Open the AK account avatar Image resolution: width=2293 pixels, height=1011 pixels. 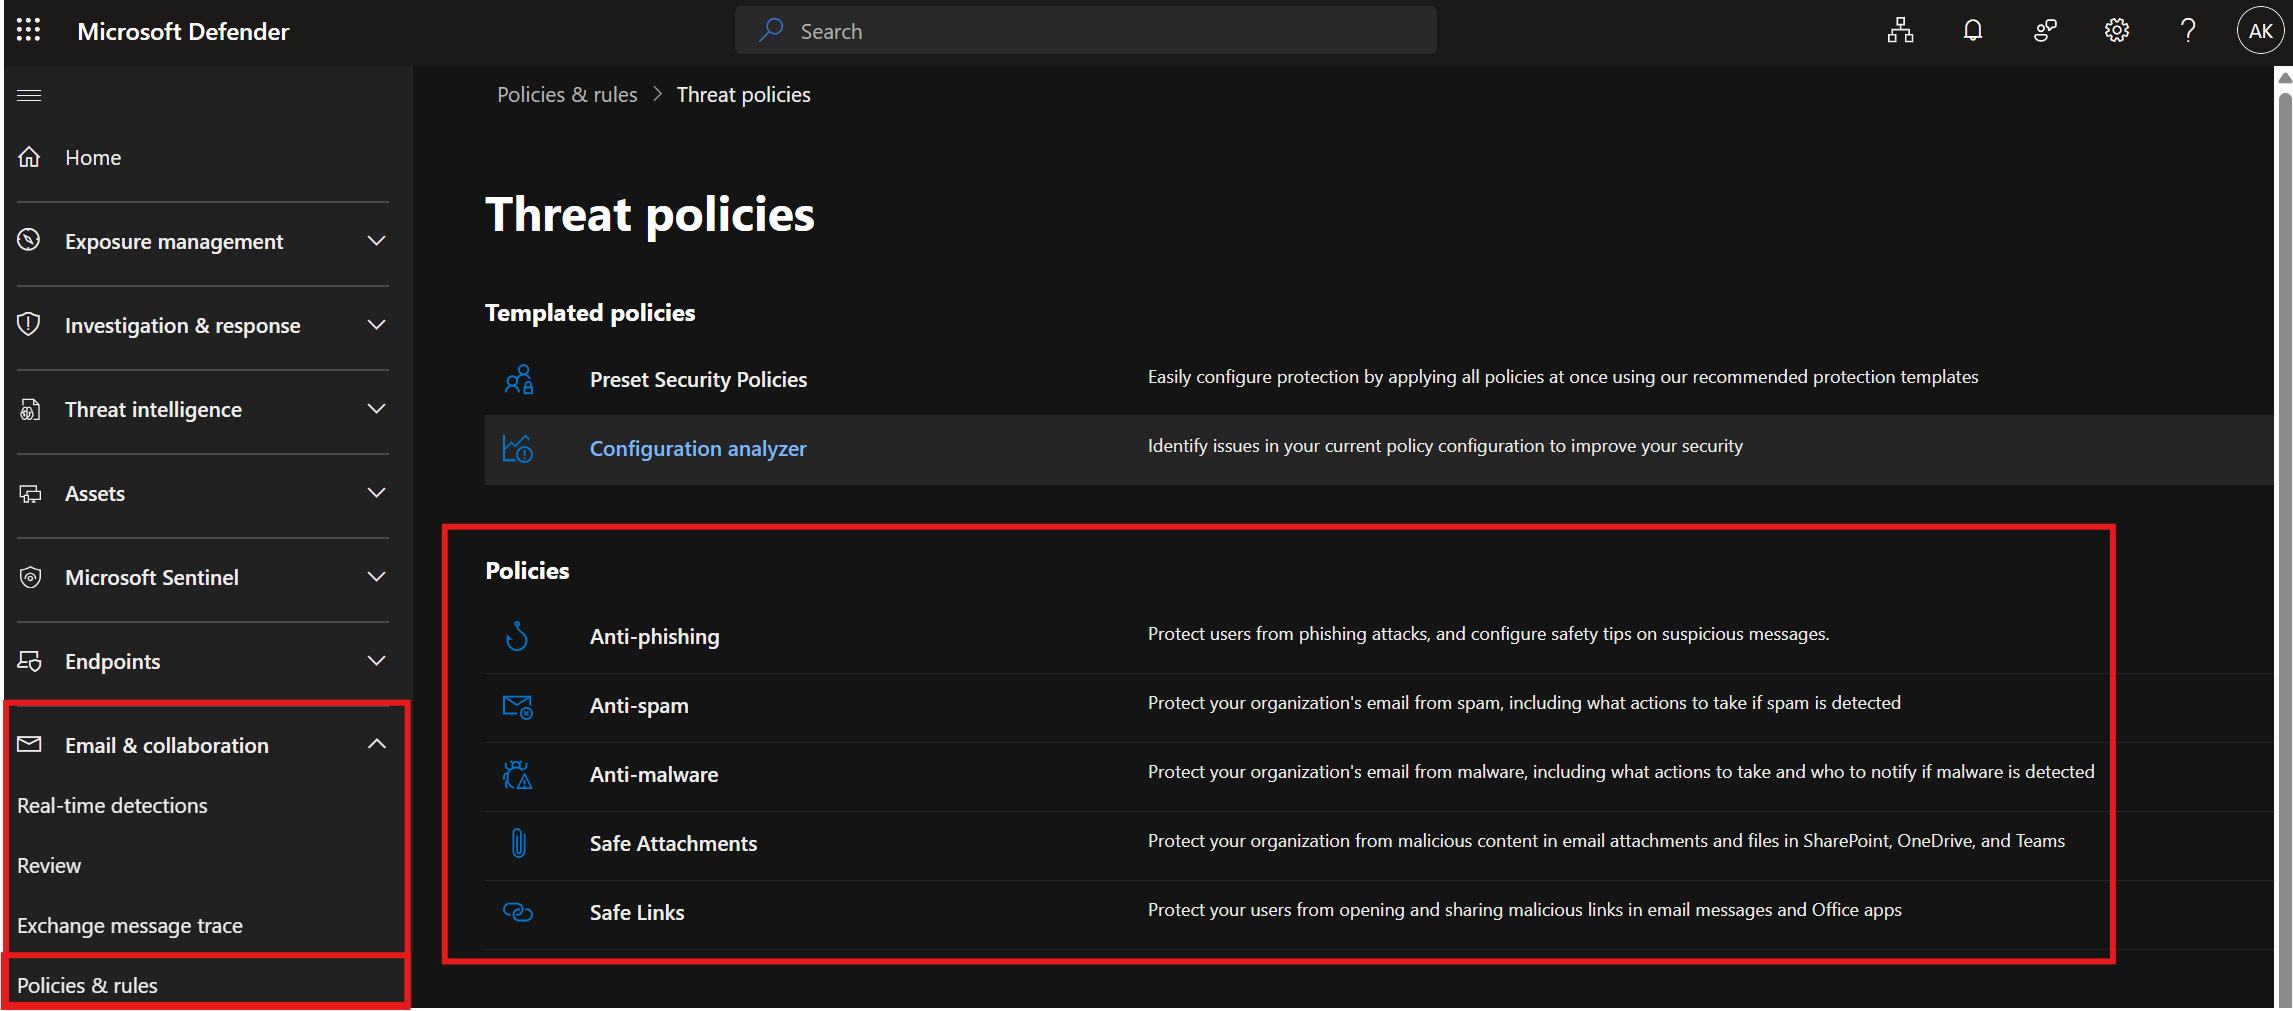coord(2260,31)
